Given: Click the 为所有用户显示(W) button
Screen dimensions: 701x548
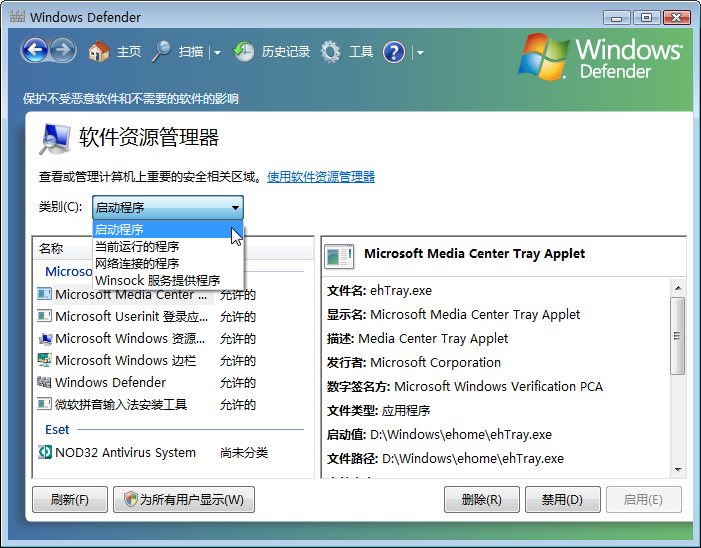Looking at the screenshot, I should pyautogui.click(x=184, y=499).
